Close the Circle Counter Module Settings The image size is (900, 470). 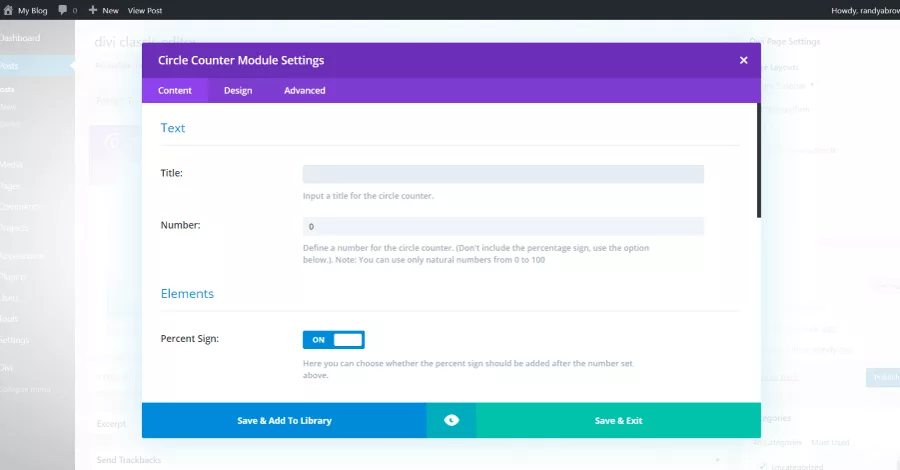[x=743, y=60]
